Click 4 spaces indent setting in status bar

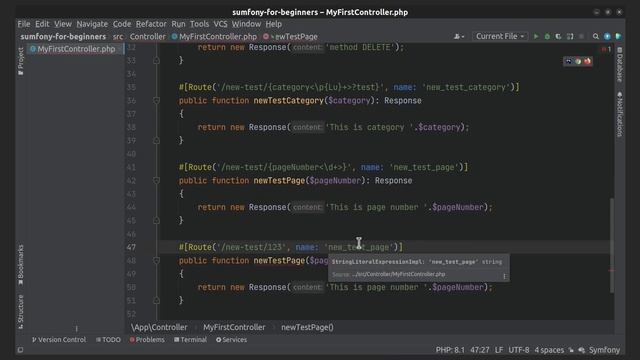click(x=549, y=350)
